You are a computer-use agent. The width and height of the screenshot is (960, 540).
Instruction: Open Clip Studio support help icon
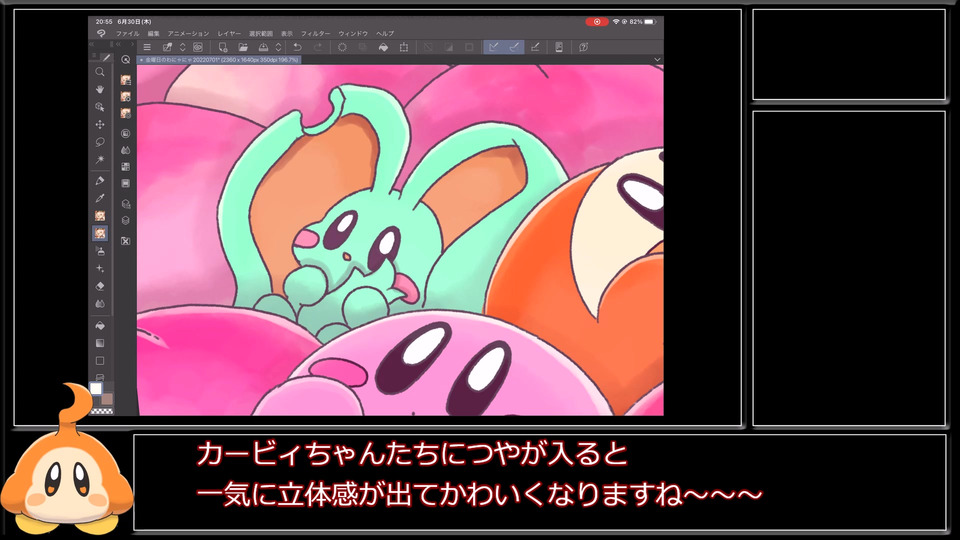(583, 47)
